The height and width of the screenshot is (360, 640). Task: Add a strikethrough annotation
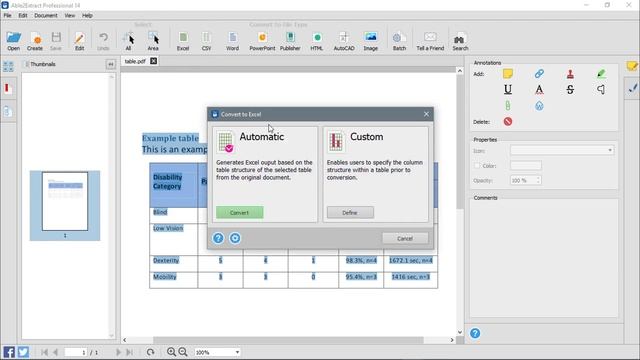[570, 89]
